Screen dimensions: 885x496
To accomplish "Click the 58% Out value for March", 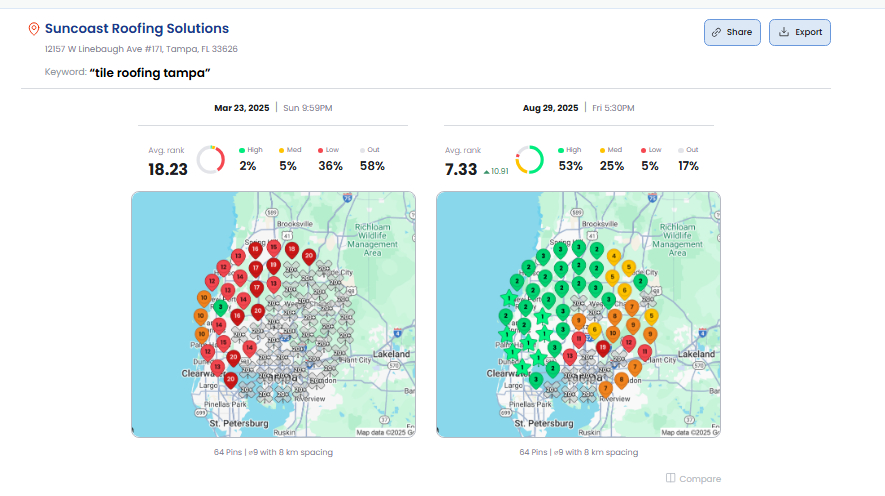I will pos(372,166).
